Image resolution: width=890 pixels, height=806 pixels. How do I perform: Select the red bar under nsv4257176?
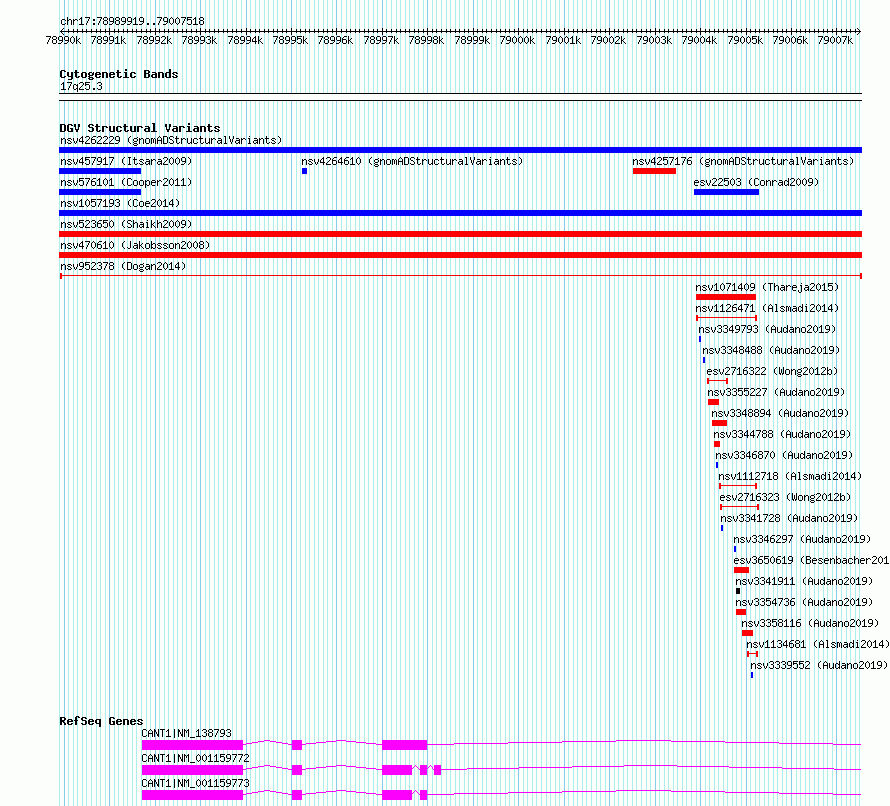pyautogui.click(x=654, y=171)
